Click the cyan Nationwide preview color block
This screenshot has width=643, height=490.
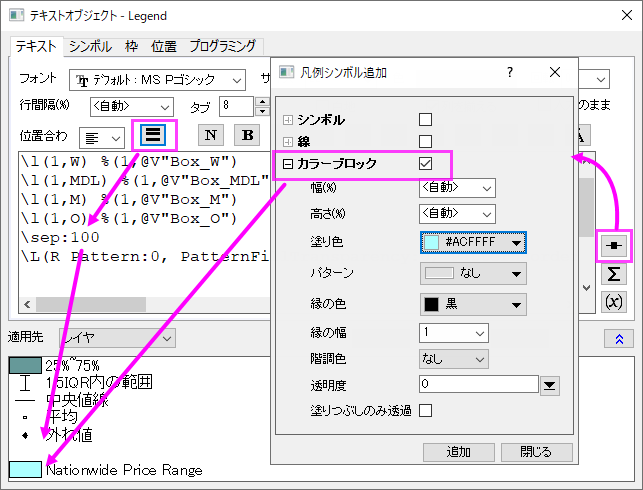pyautogui.click(x=25, y=469)
